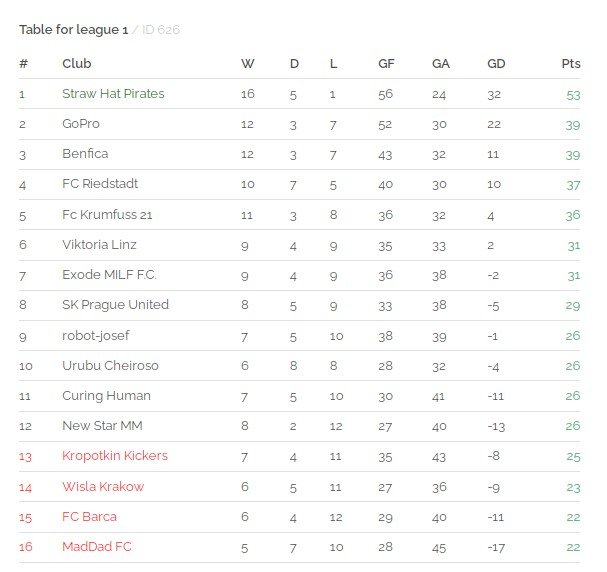Viewport: 607px width, 572px height.
Task: Select SK Prague United club
Action: point(115,305)
